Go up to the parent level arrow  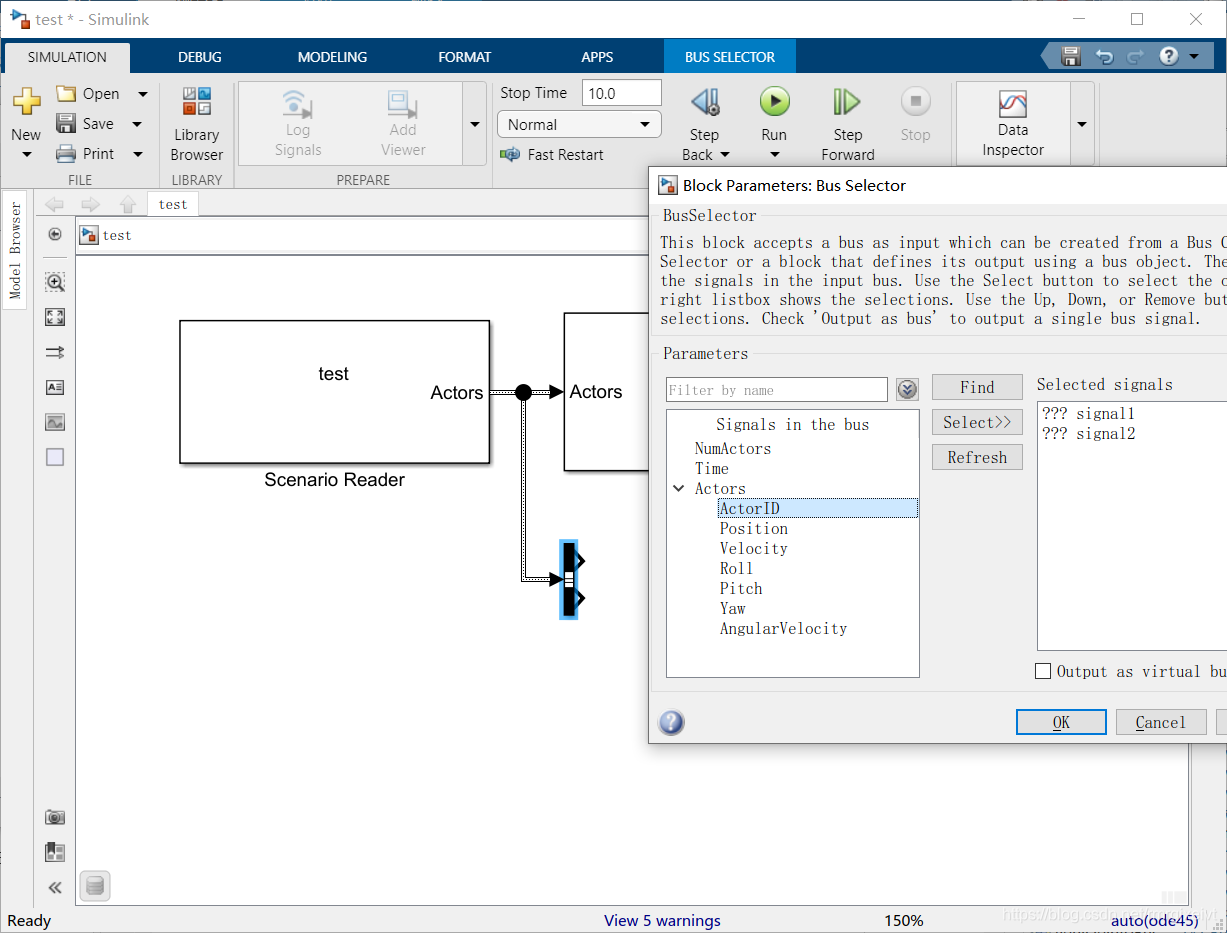(x=127, y=204)
